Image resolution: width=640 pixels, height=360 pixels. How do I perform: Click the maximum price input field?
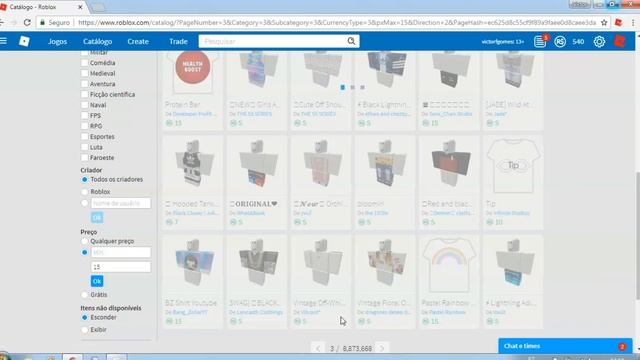(x=120, y=267)
